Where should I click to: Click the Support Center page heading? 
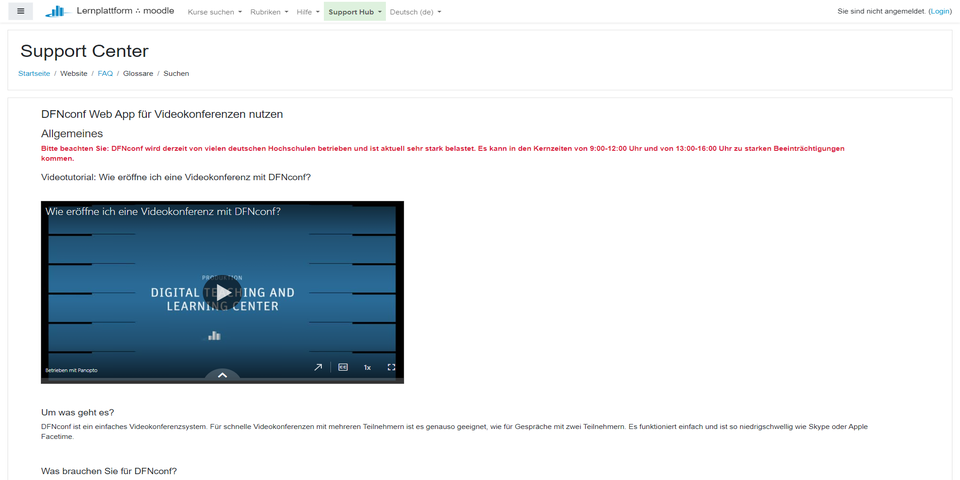pyautogui.click(x=84, y=51)
